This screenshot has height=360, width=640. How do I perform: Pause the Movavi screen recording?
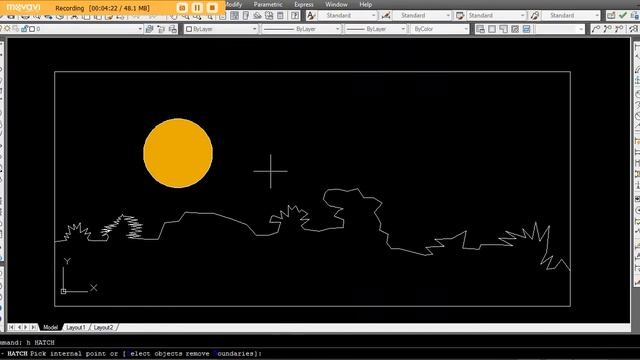[197, 8]
